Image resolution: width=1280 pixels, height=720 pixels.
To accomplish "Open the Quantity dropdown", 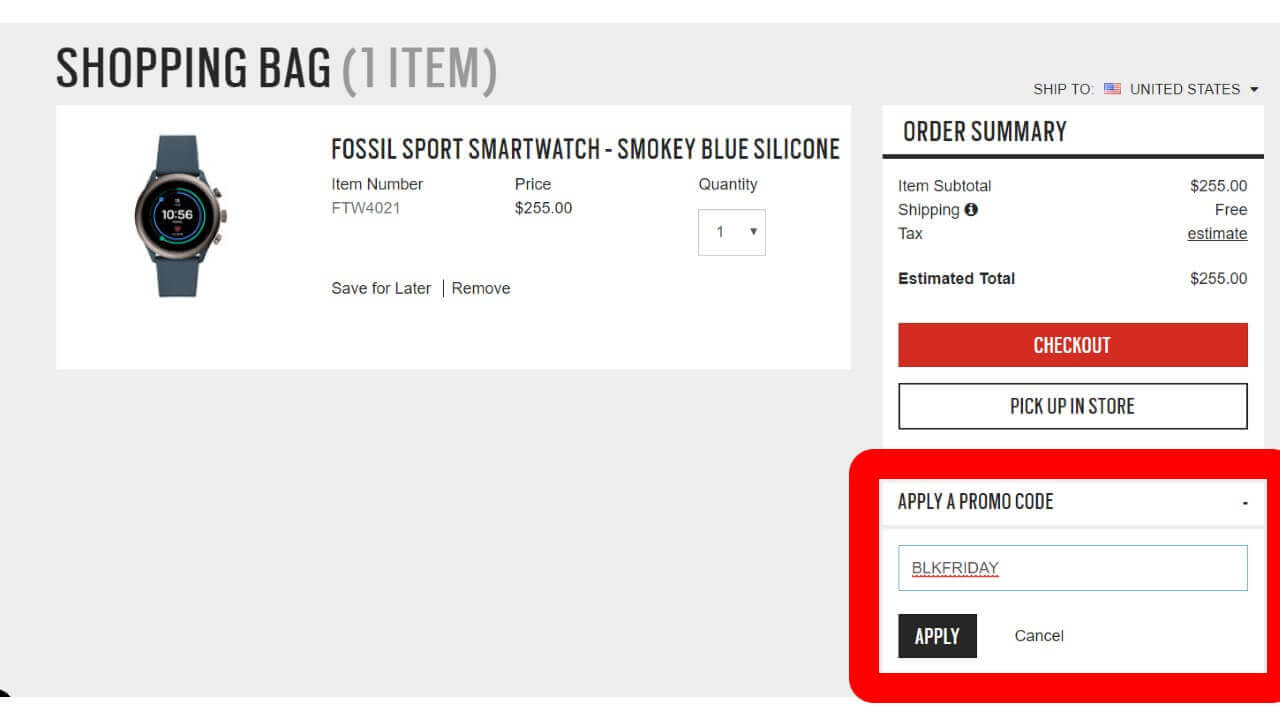I will tap(732, 232).
